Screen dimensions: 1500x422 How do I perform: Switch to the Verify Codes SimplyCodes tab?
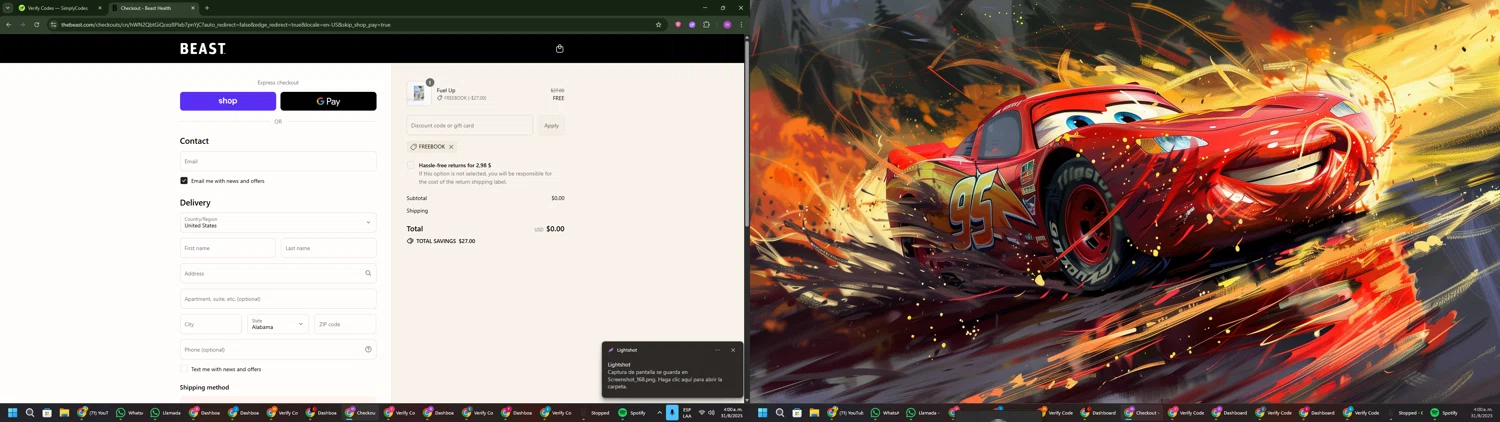point(58,8)
